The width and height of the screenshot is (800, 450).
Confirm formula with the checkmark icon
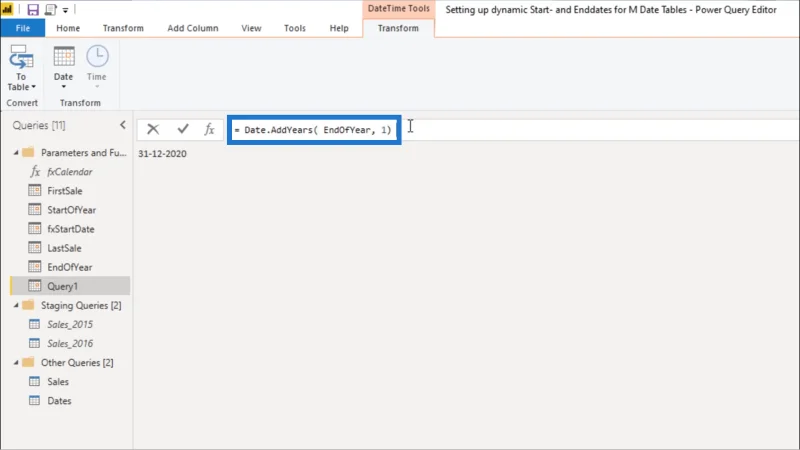pyautogui.click(x=183, y=129)
